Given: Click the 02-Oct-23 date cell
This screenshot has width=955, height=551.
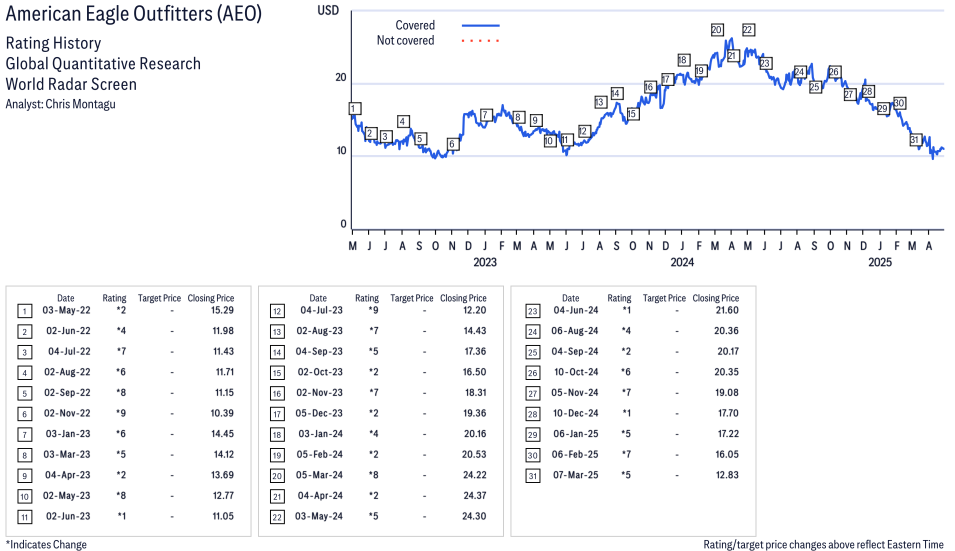Looking at the screenshot, I should pyautogui.click(x=320, y=372).
